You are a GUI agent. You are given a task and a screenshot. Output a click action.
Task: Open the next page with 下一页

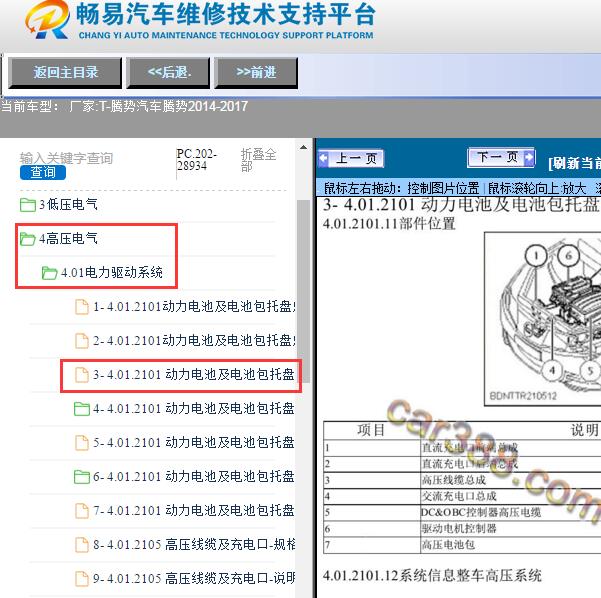tap(501, 157)
